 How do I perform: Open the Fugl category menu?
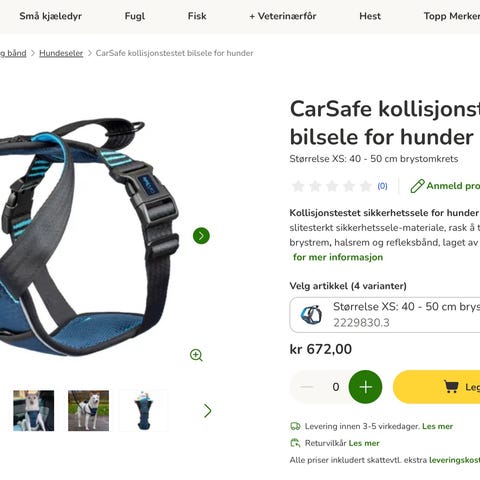click(135, 16)
